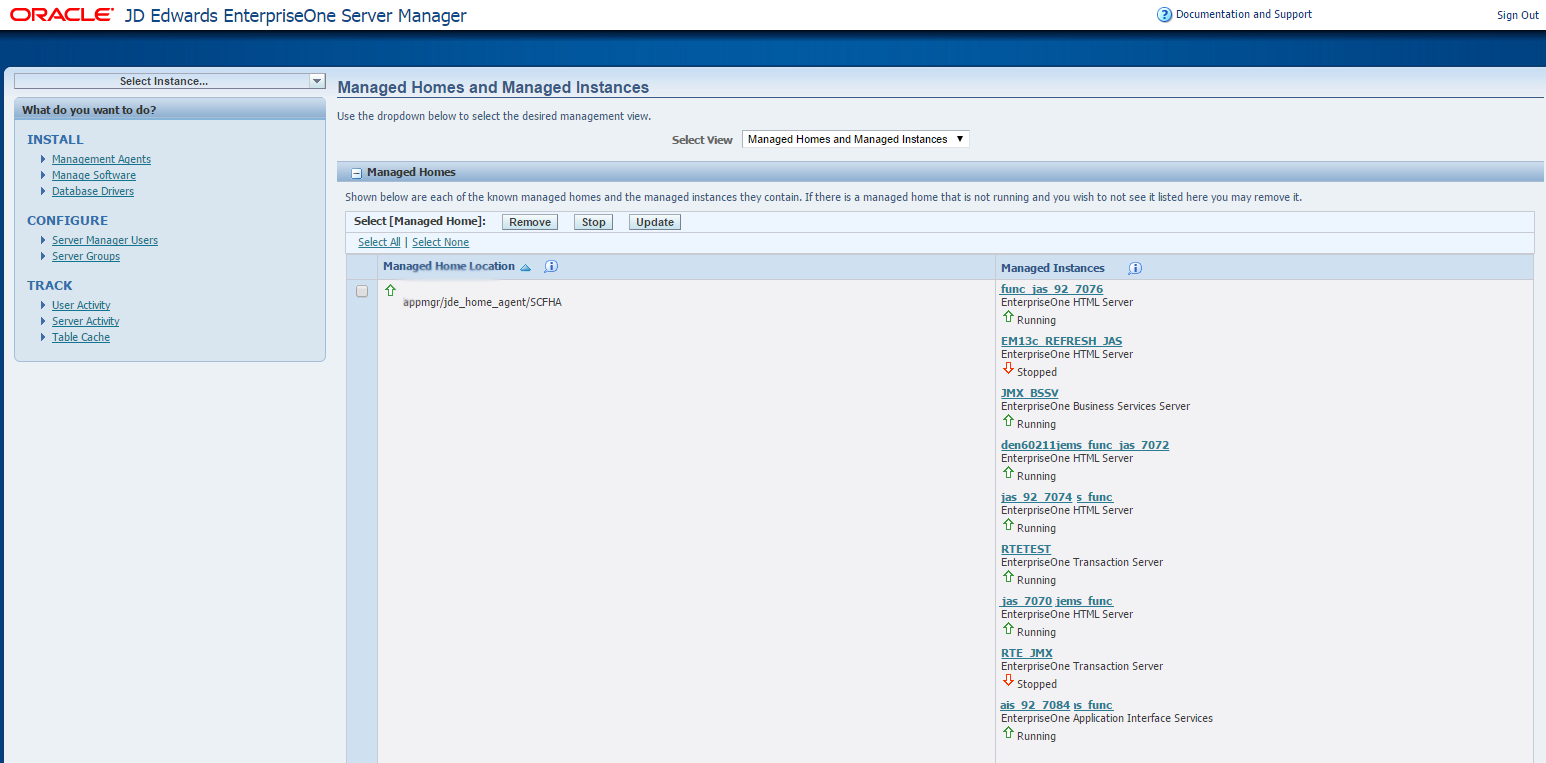
Task: Click the Stop button
Action: pos(594,222)
